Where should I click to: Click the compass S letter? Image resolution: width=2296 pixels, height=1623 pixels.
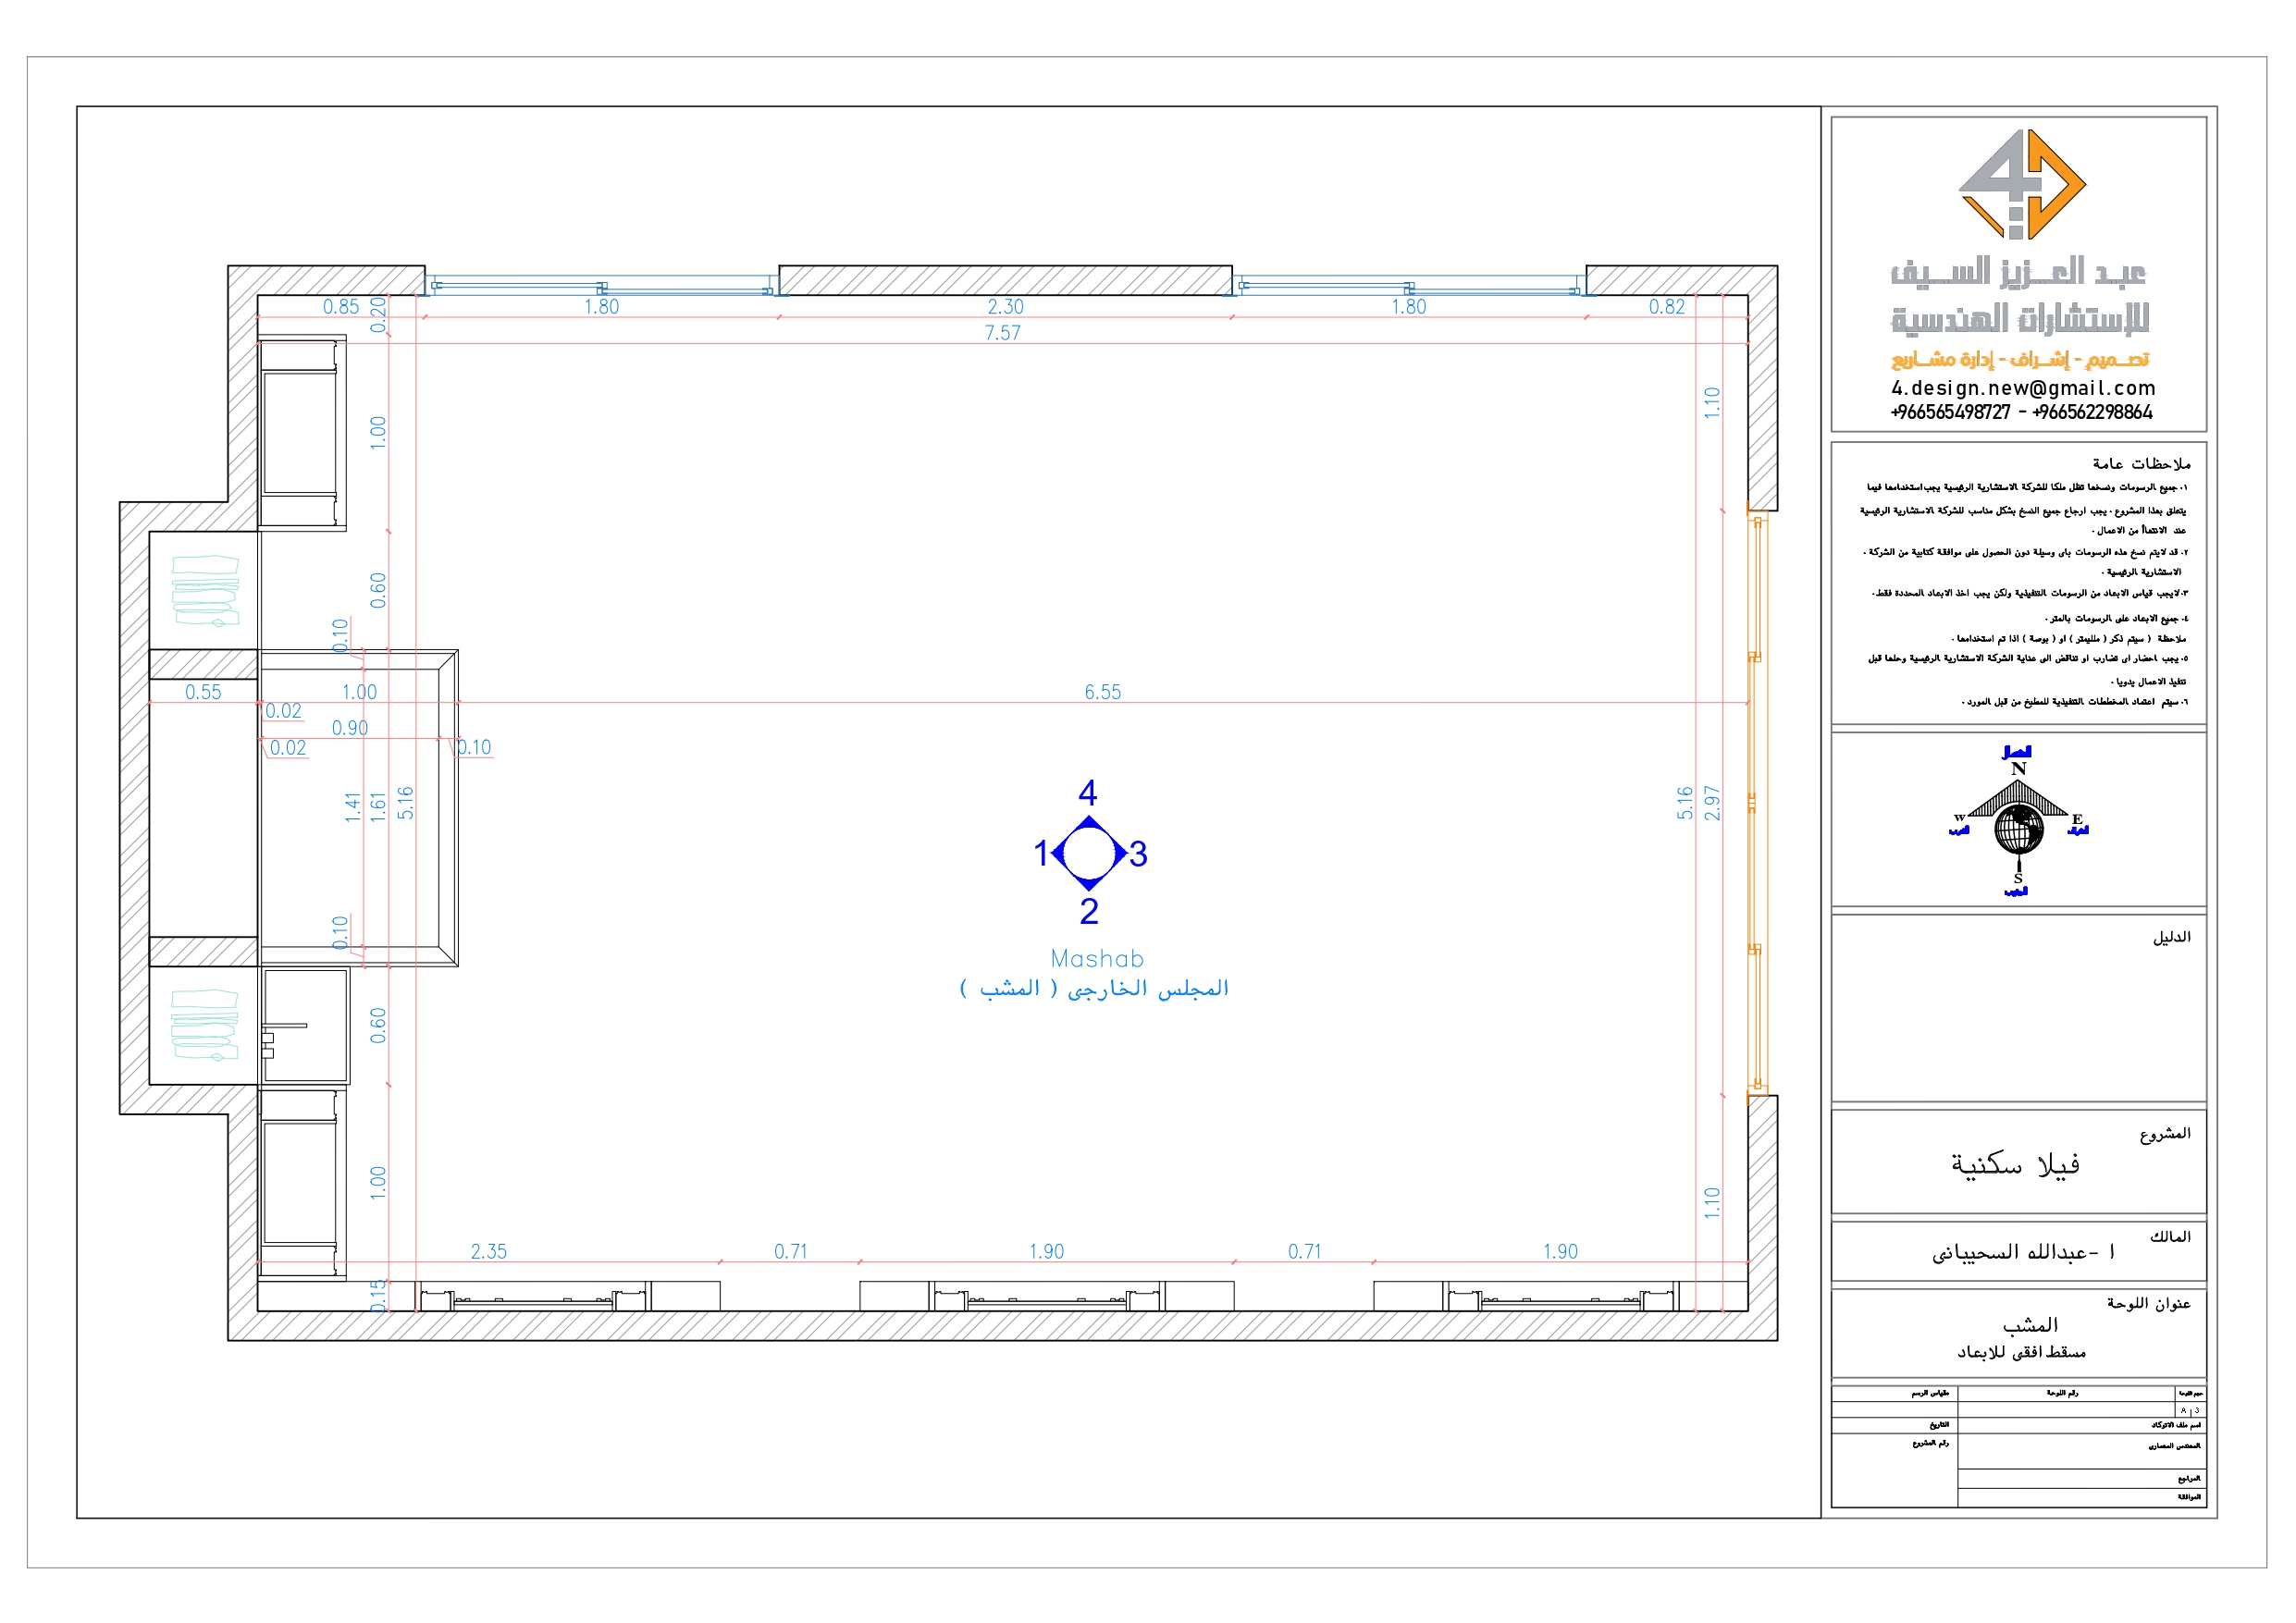pyautogui.click(x=2018, y=879)
